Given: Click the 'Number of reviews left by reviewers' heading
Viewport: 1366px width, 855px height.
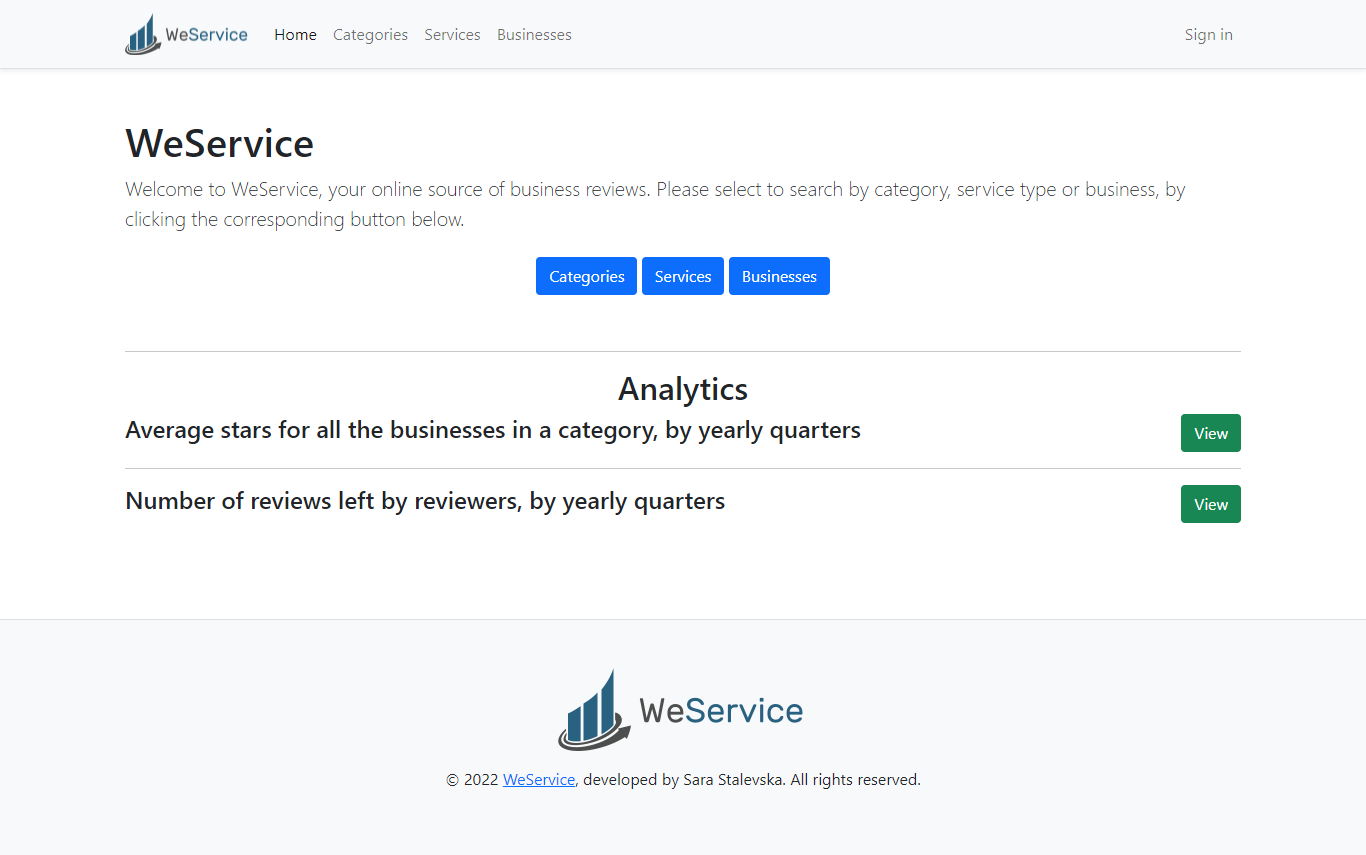Looking at the screenshot, I should click(x=425, y=501).
